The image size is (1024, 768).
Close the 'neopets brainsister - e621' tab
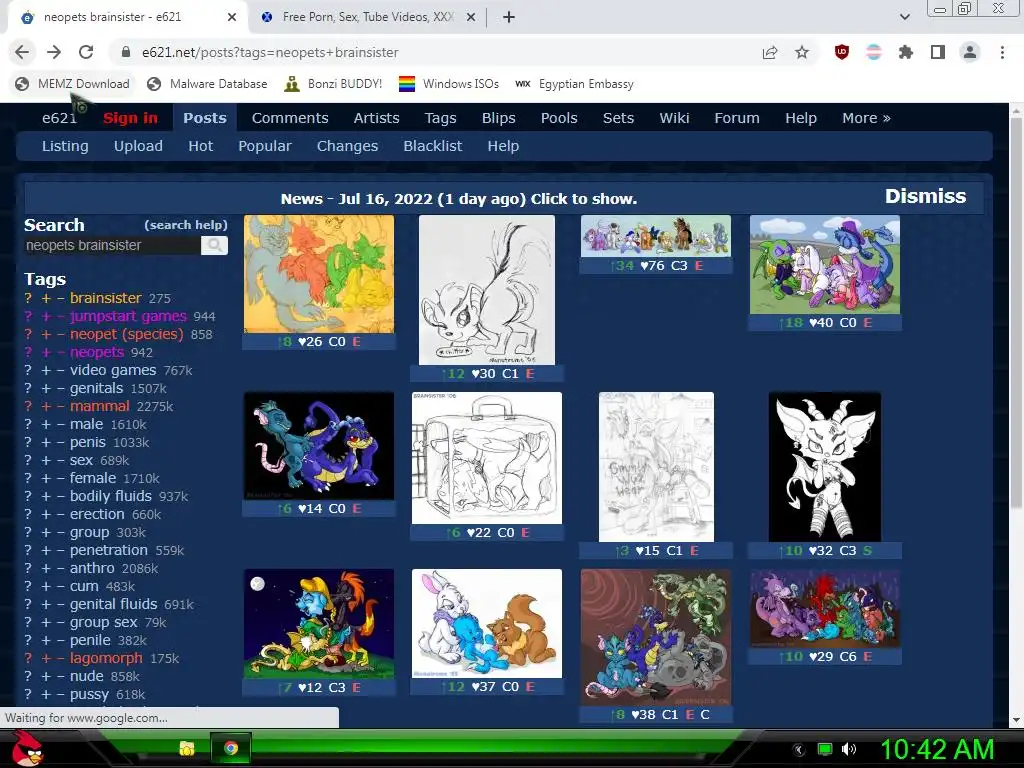coord(232,17)
